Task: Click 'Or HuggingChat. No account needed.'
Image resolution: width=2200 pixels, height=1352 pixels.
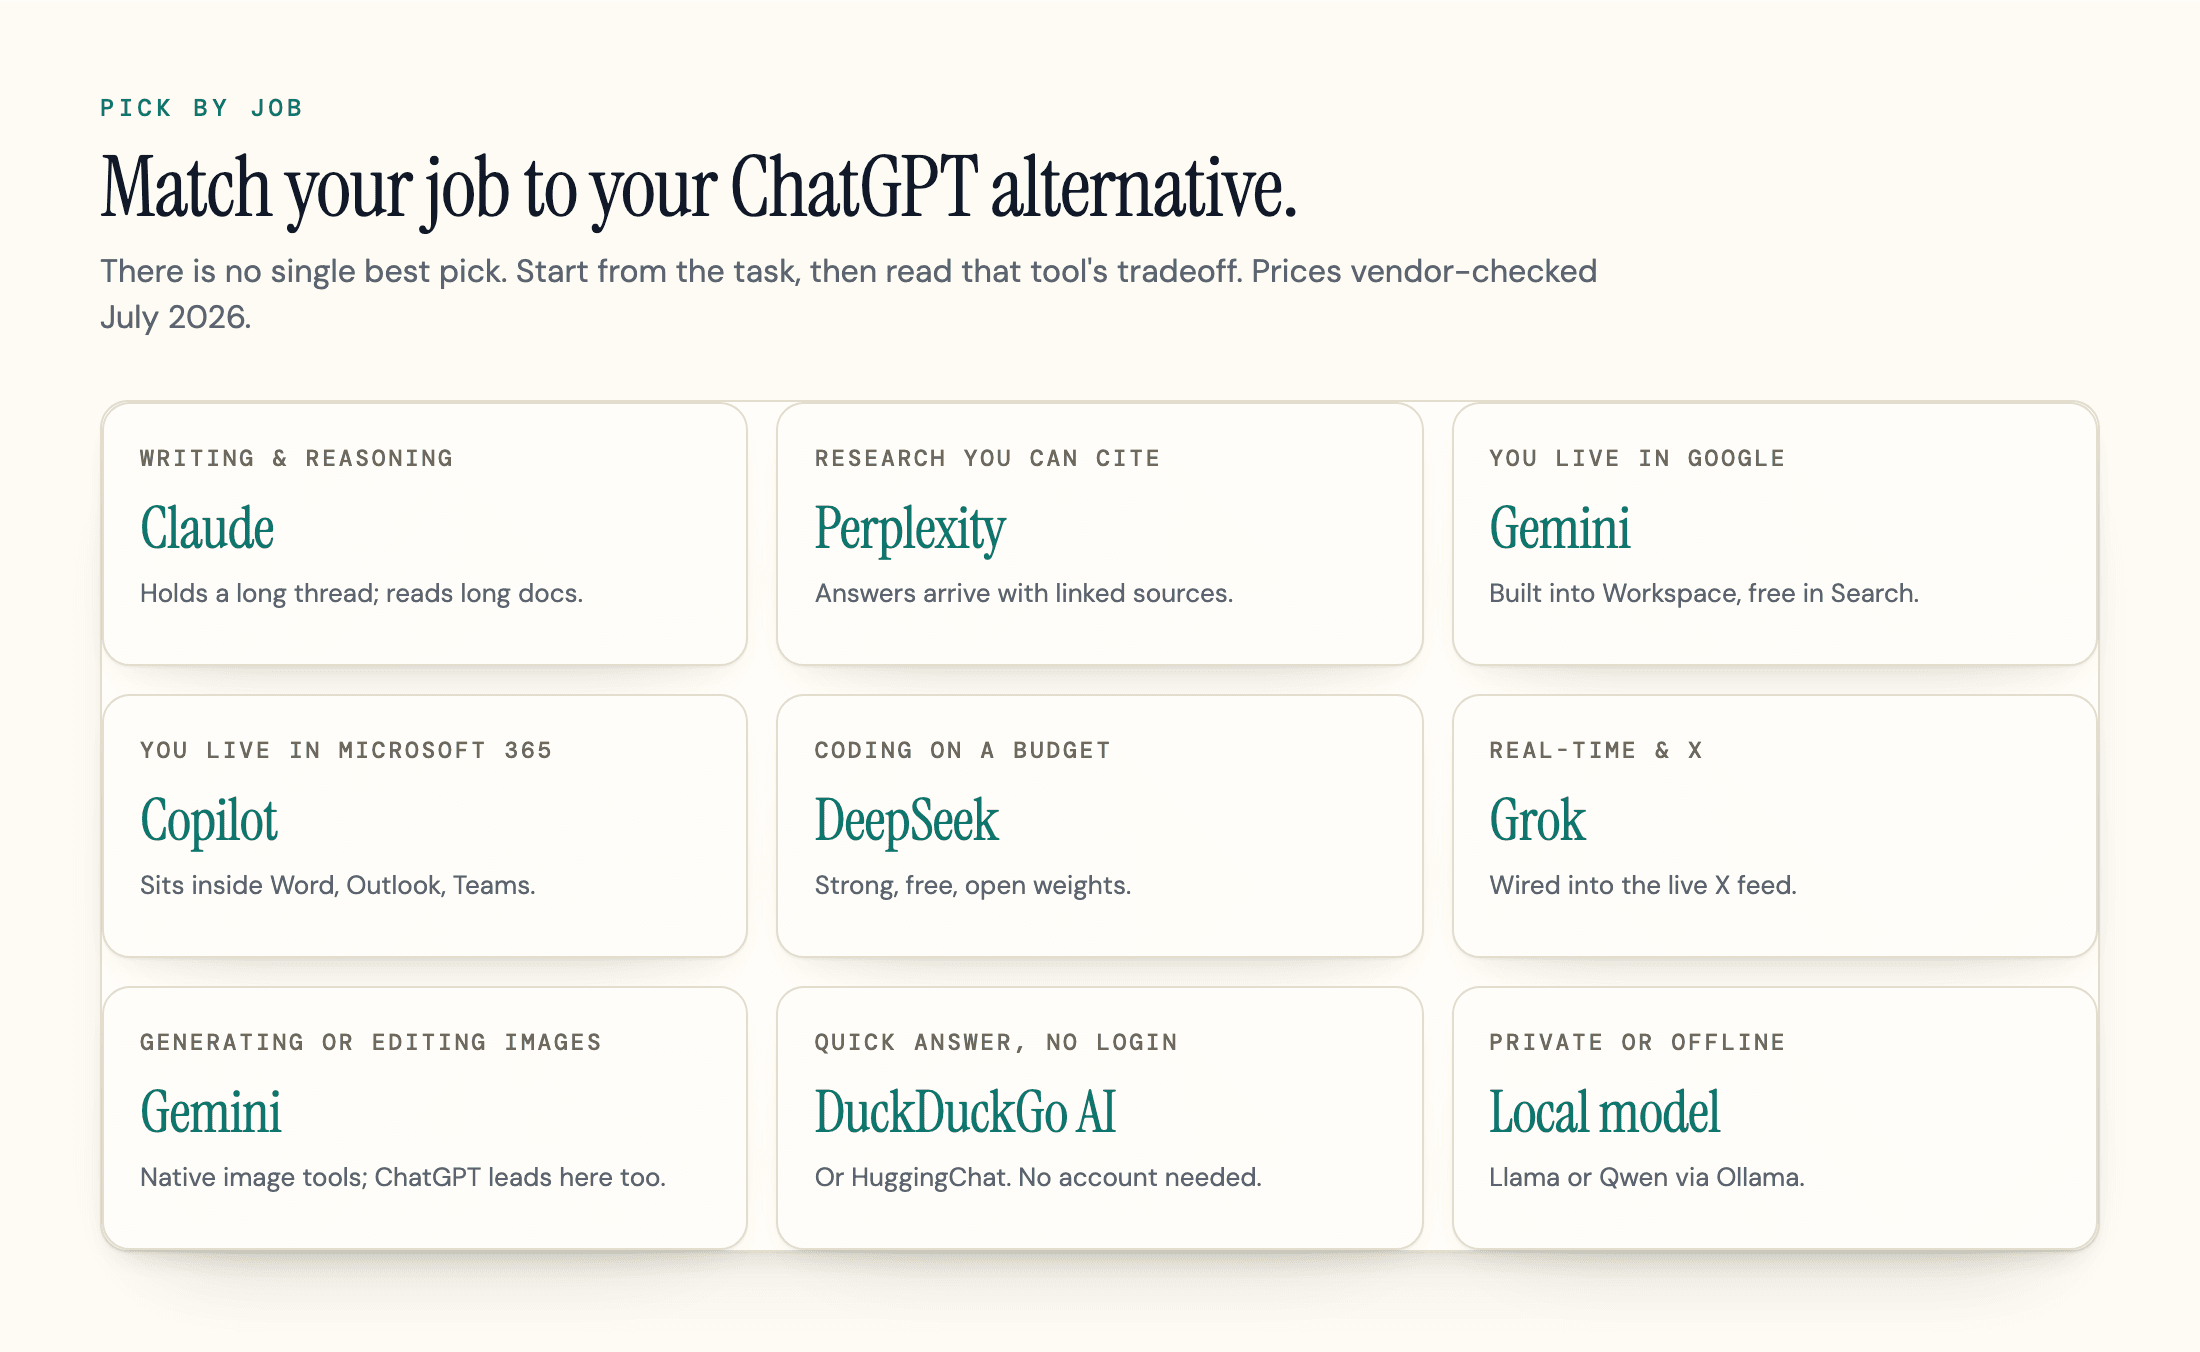Action: click(1038, 1177)
